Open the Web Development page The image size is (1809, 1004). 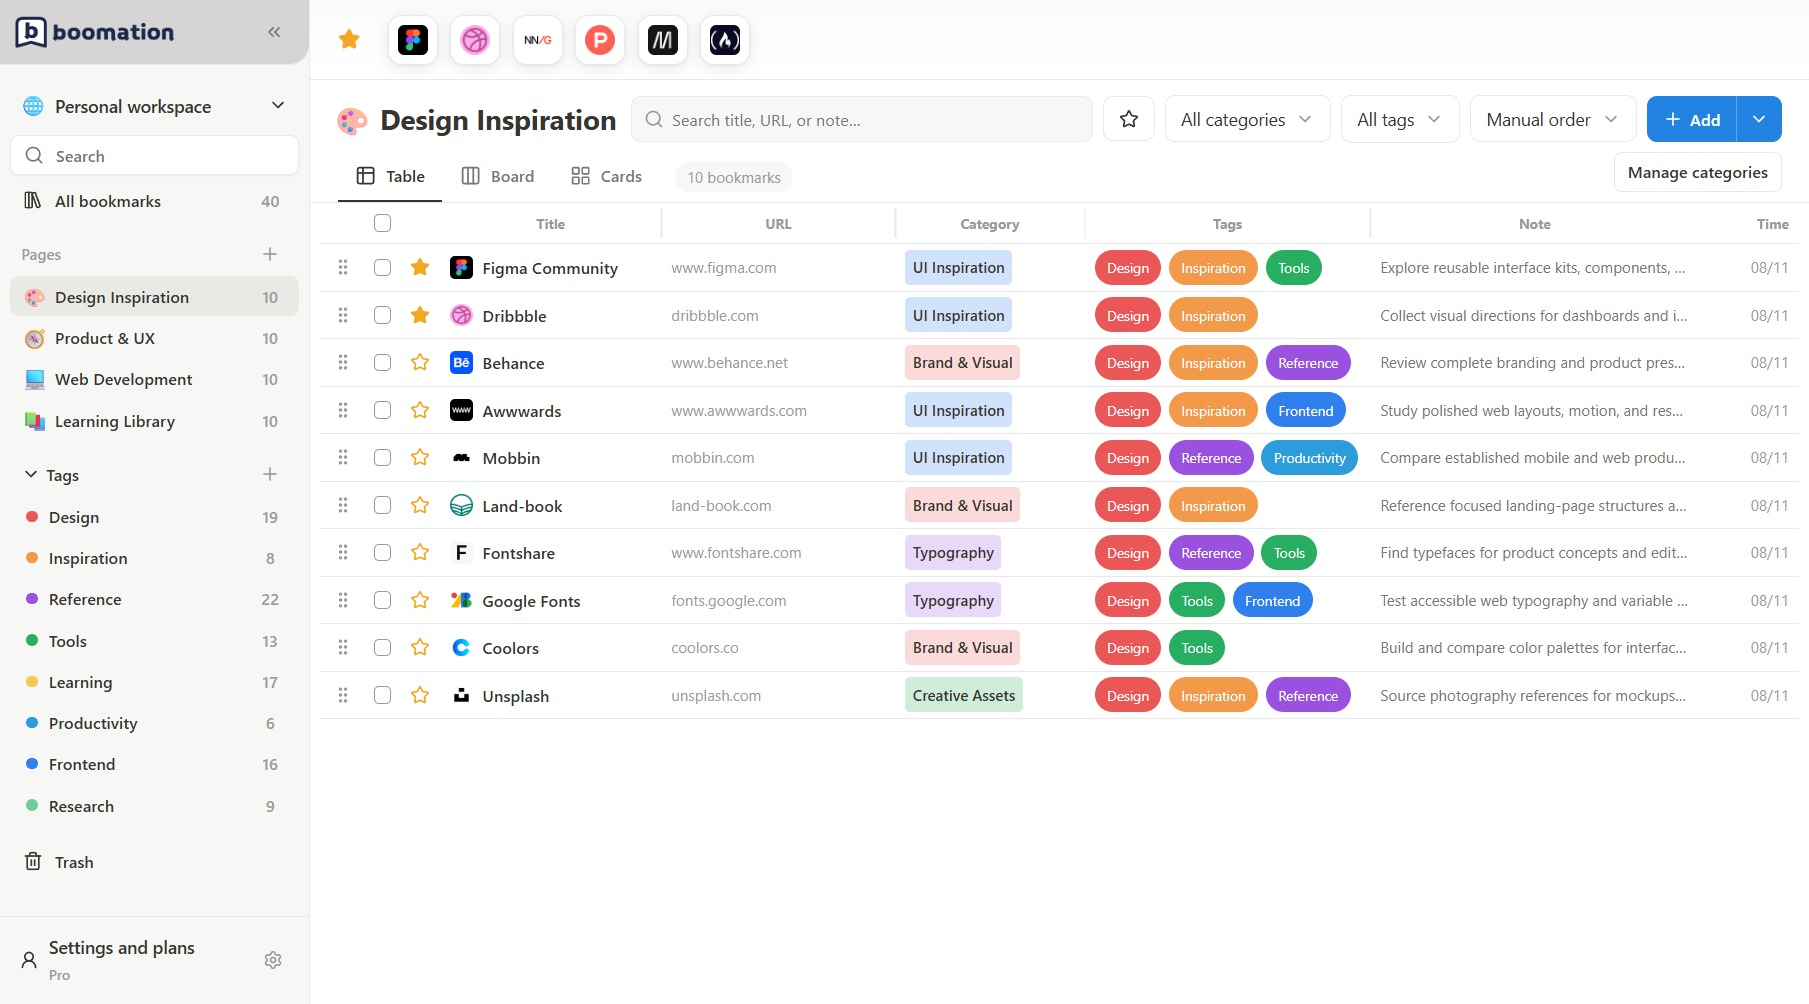coord(155,379)
